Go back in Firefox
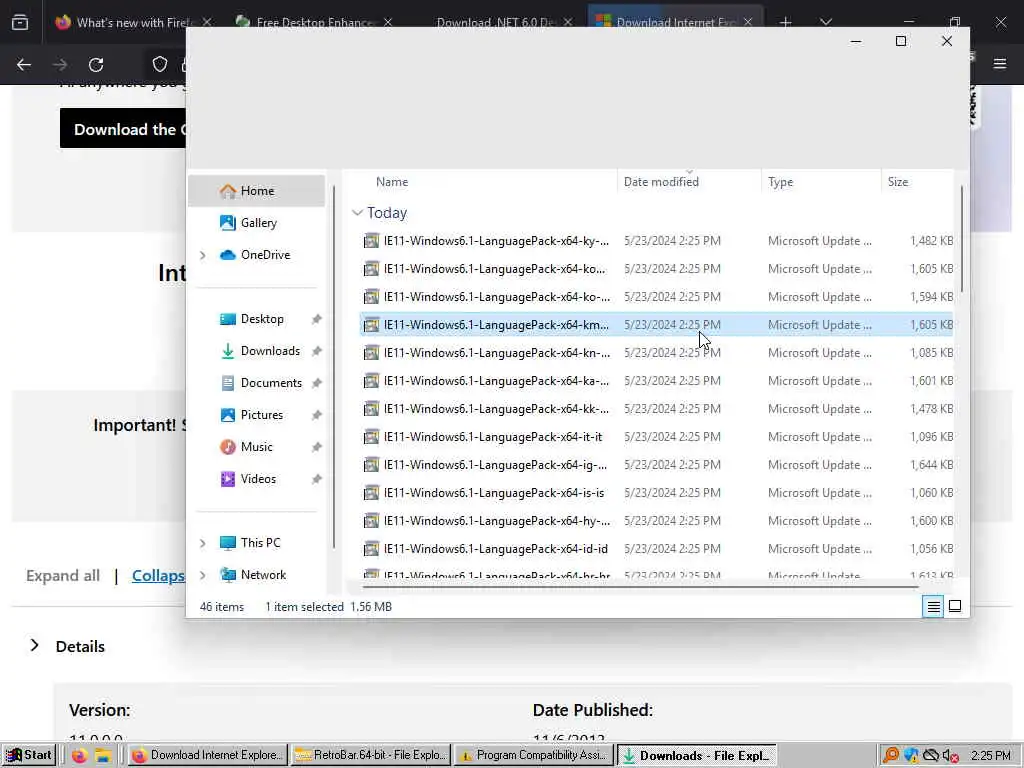This screenshot has width=1024, height=768. pos(24,65)
